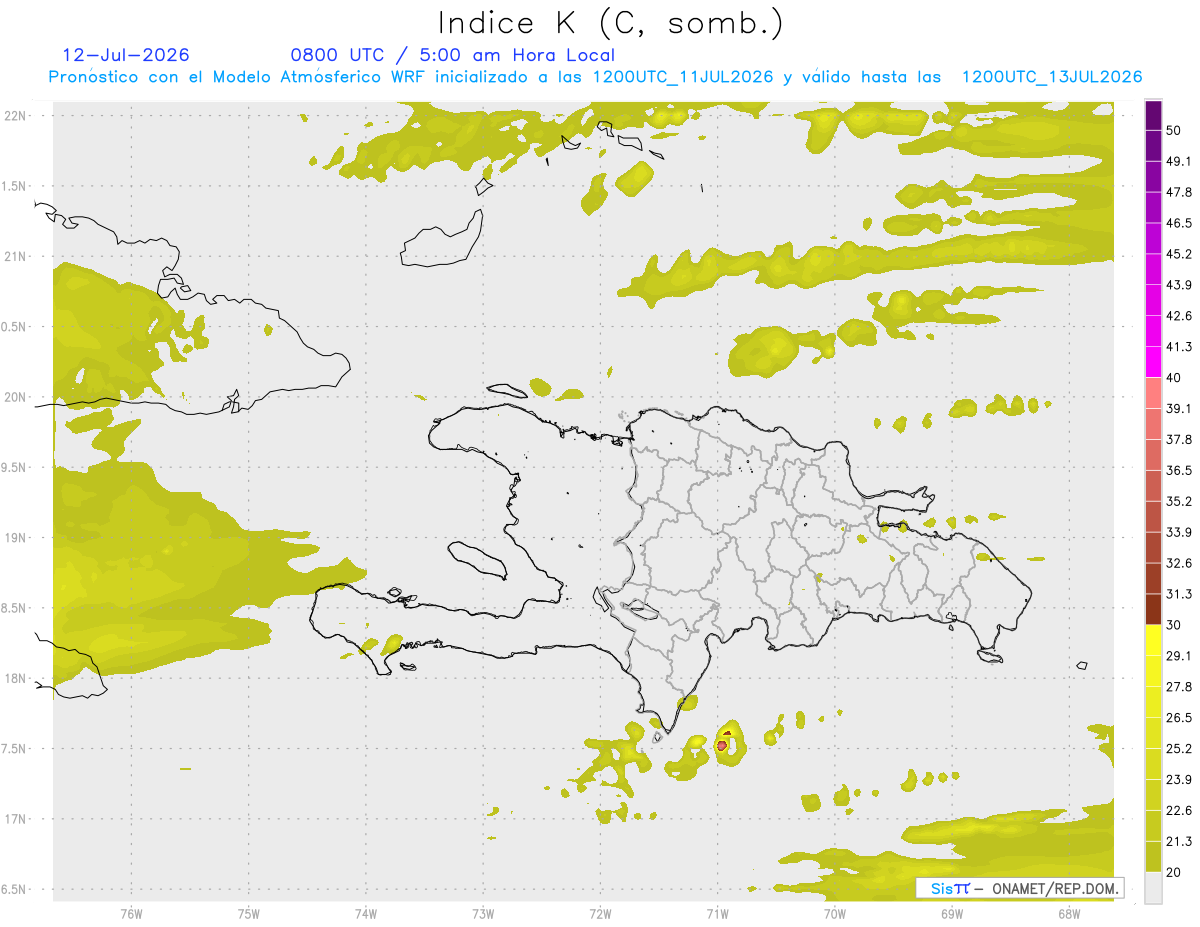Click the grey colorbar segment below 20
Screen dimensions: 1200x927
(1153, 888)
